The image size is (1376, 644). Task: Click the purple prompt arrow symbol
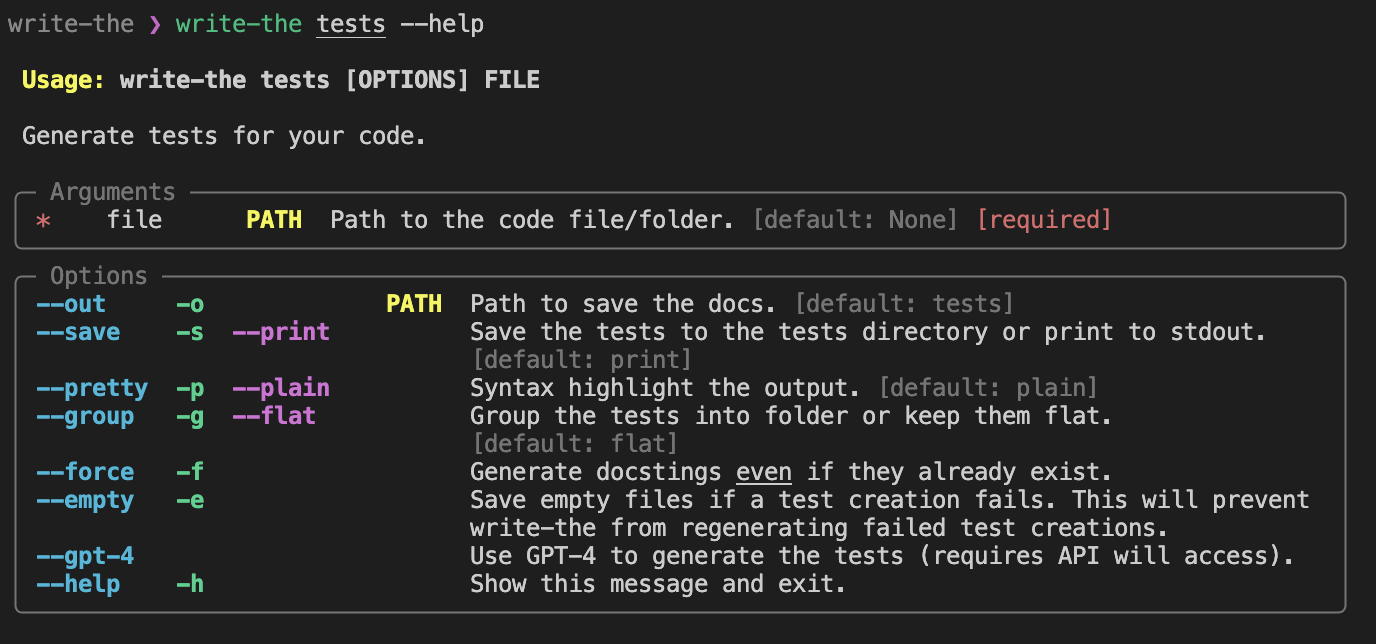pos(155,24)
